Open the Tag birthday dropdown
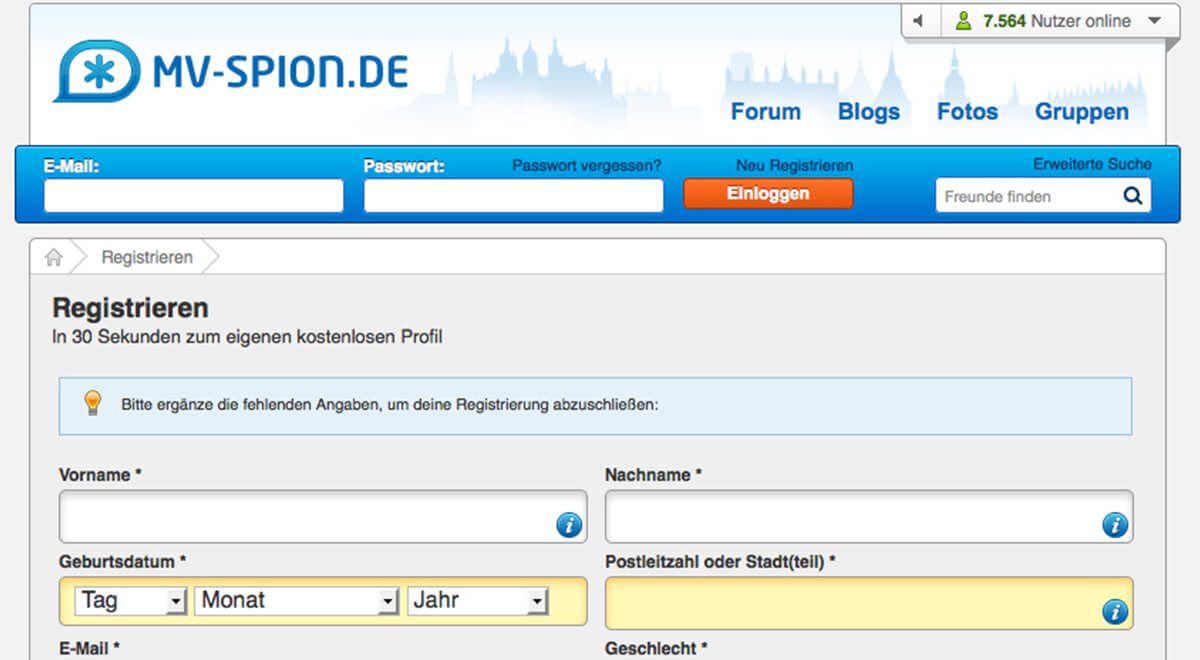The image size is (1200, 660). coord(131,600)
